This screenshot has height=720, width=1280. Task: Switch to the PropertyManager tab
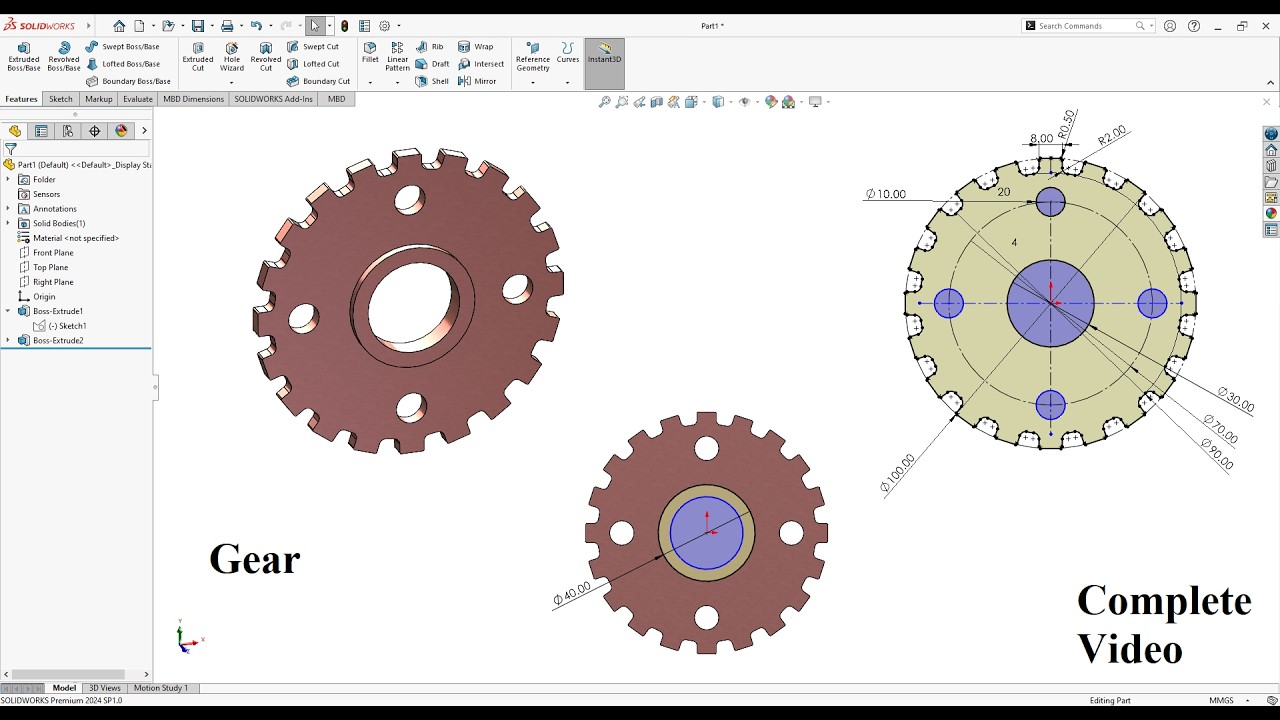[x=41, y=131]
